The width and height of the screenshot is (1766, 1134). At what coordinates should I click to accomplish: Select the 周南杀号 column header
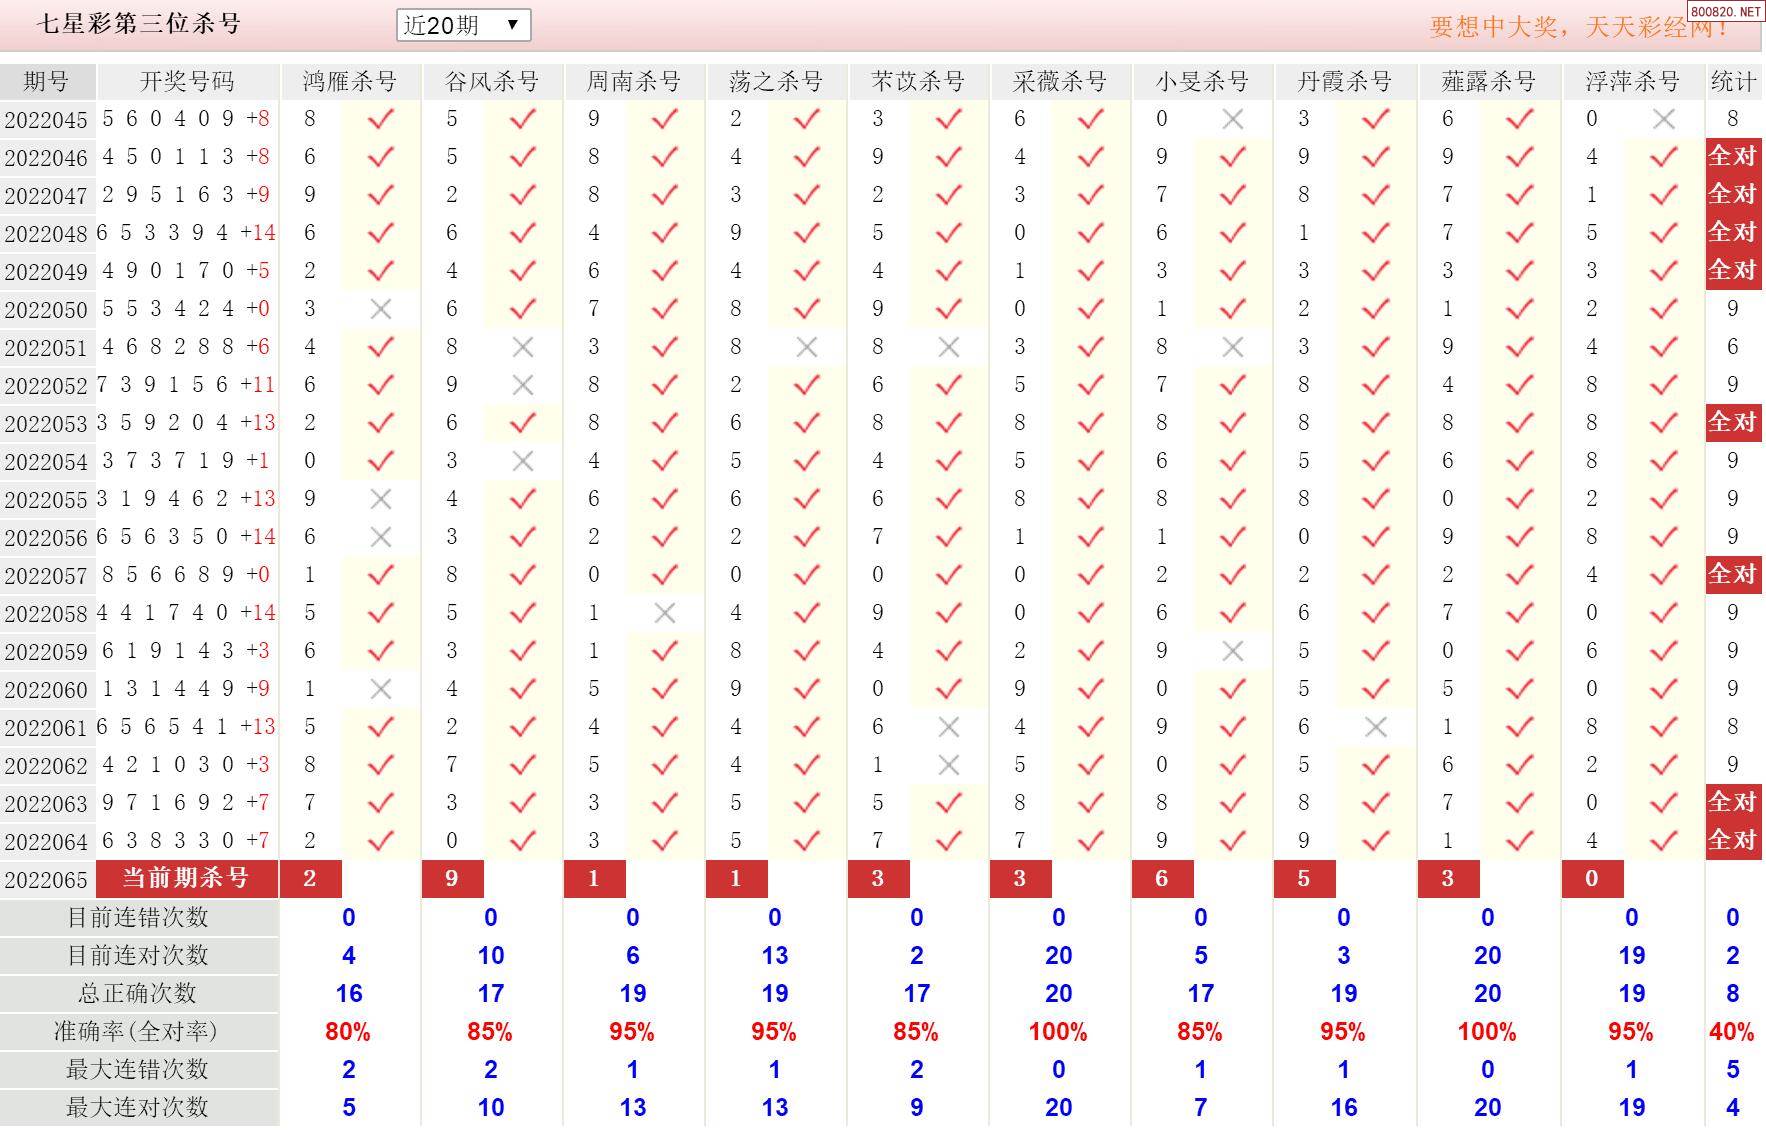(634, 82)
